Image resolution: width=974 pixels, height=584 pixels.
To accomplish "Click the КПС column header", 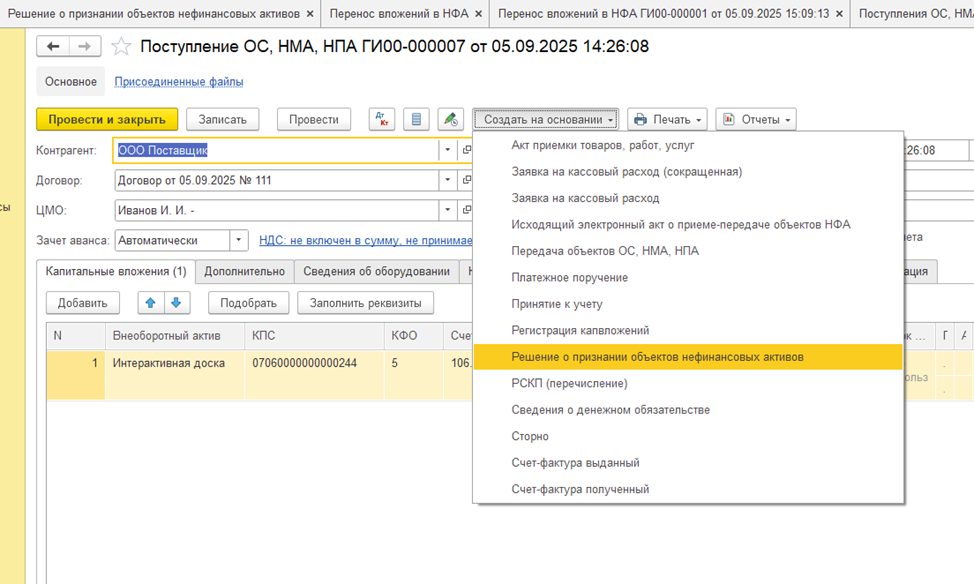I will (314, 335).
